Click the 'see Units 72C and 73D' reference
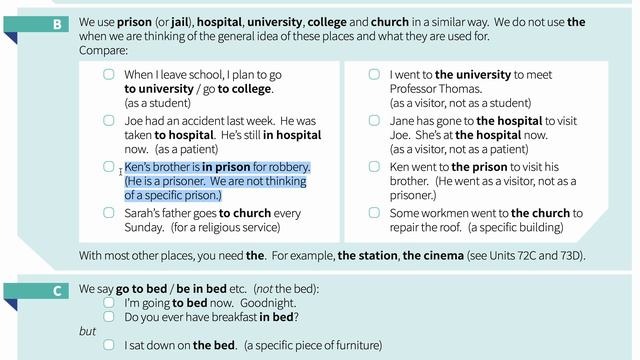The width and height of the screenshot is (640, 360). pos(526,256)
